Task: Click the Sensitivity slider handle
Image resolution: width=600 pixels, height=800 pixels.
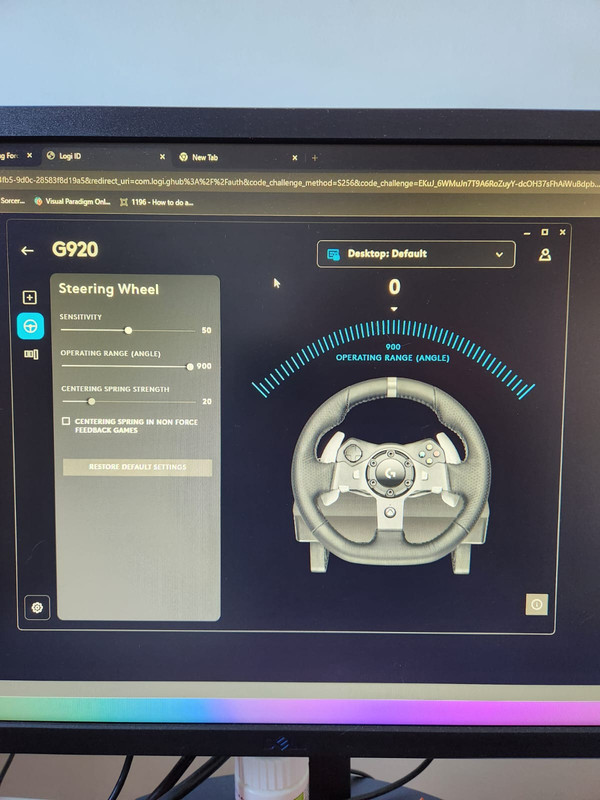Action: pos(129,330)
